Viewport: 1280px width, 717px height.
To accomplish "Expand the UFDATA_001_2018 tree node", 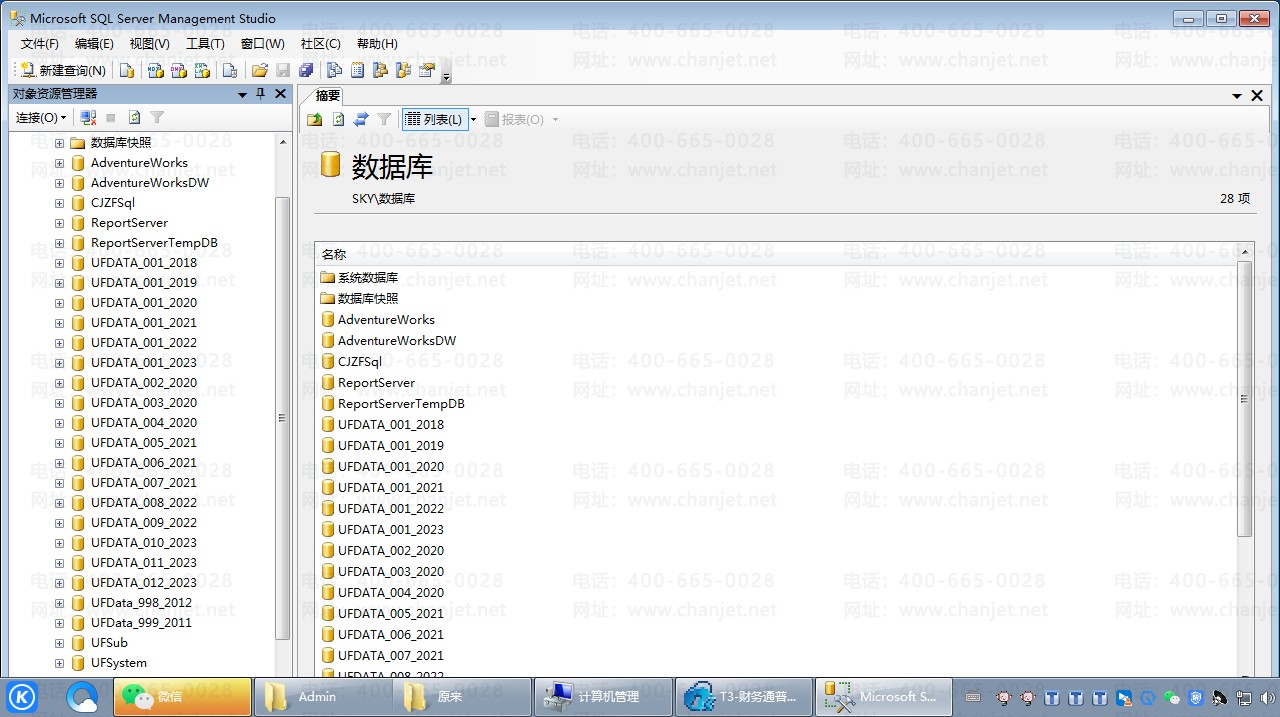I will click(x=59, y=263).
